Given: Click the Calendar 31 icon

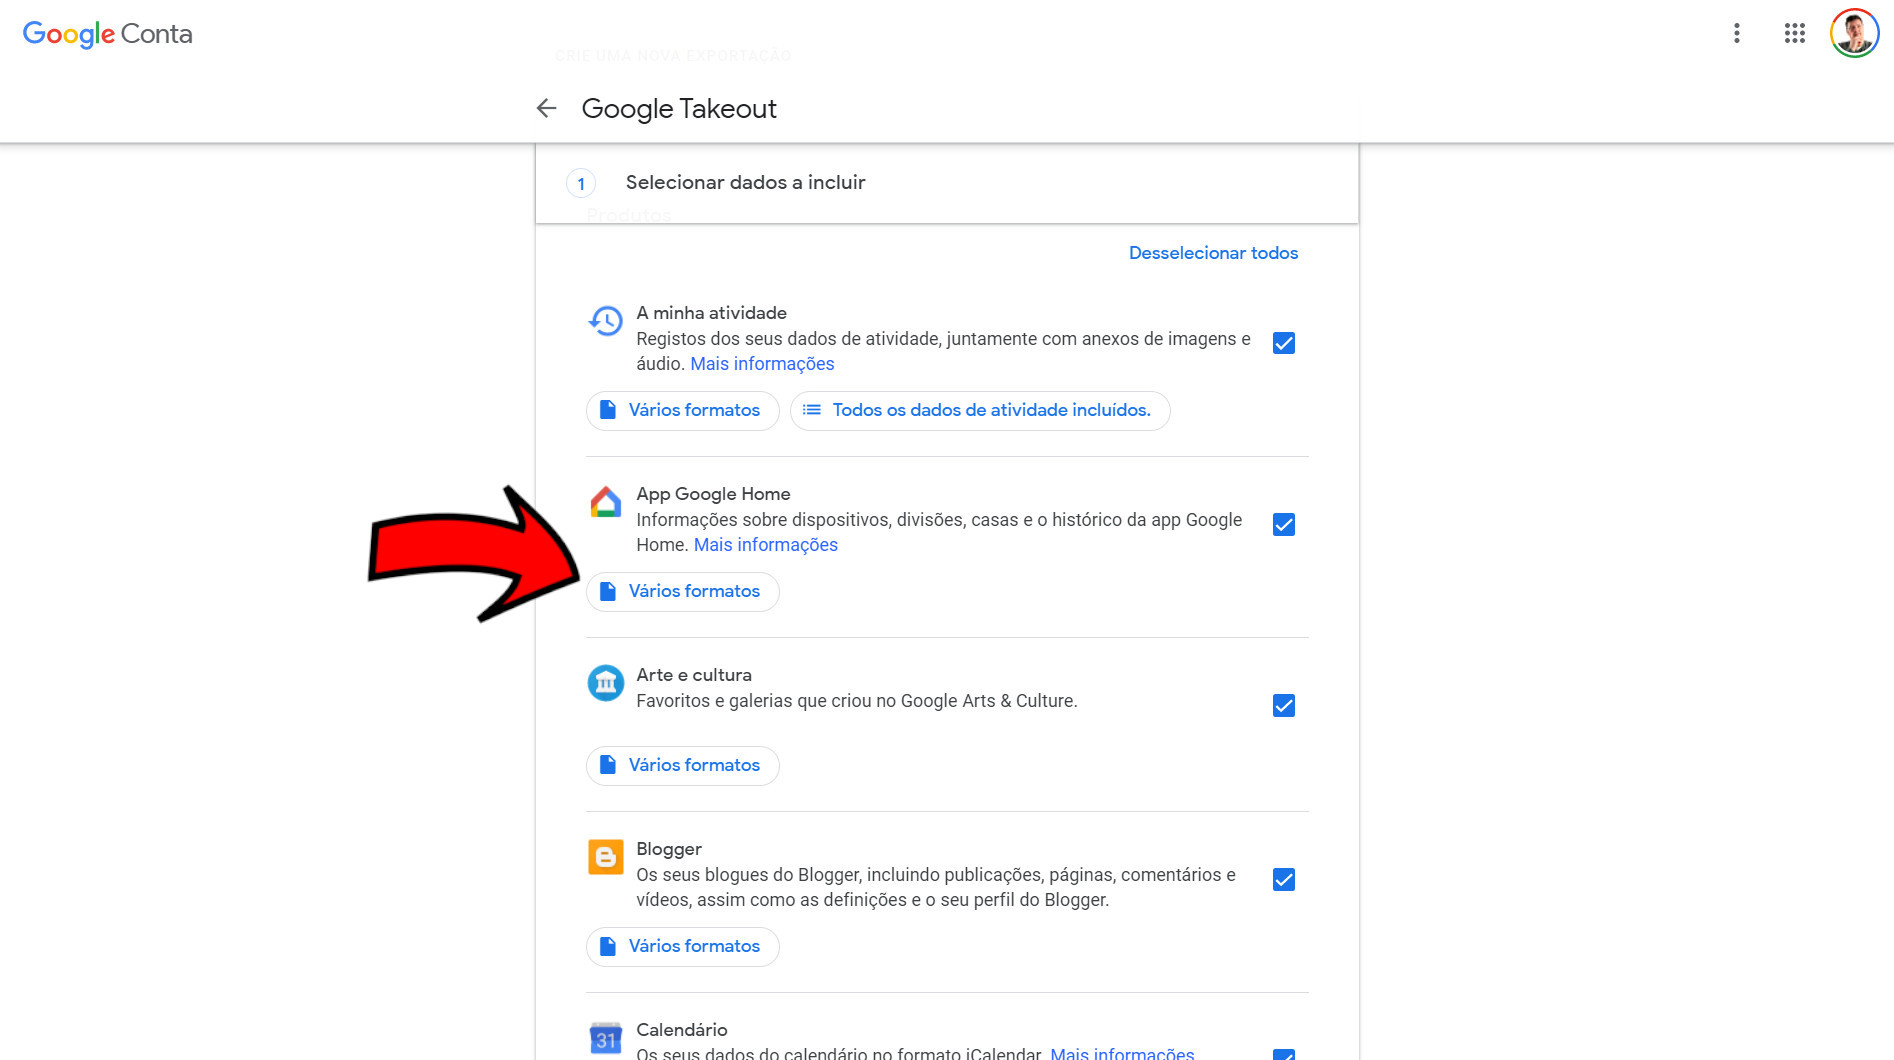Looking at the screenshot, I should click(x=606, y=1039).
